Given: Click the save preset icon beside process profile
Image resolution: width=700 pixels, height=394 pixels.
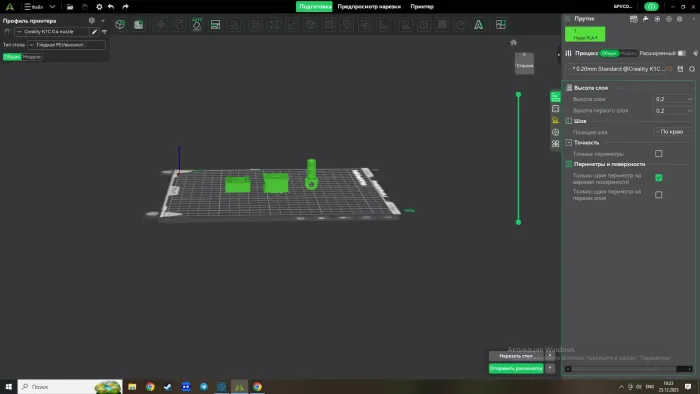Looking at the screenshot, I should coord(680,69).
